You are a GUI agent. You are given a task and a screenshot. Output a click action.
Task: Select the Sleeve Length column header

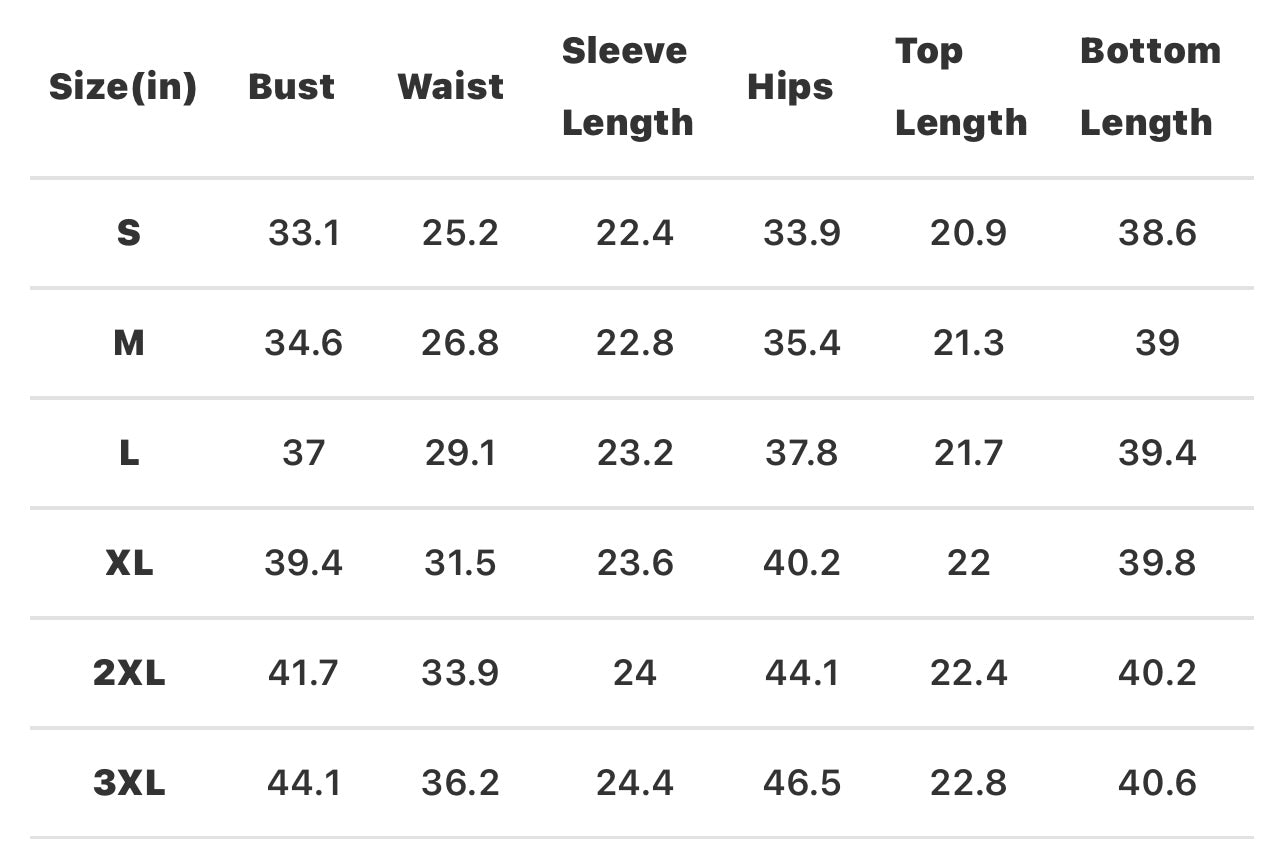pos(627,87)
